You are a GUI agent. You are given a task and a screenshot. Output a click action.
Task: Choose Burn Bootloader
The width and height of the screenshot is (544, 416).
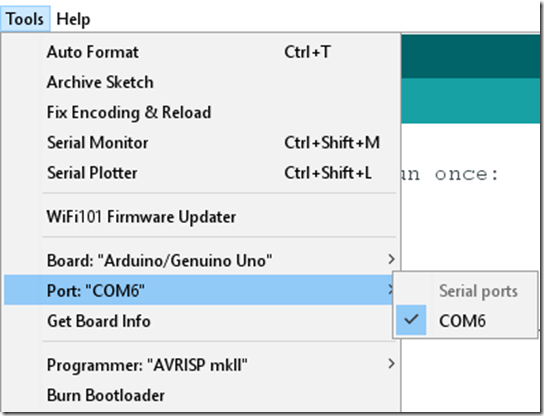[x=200, y=395]
